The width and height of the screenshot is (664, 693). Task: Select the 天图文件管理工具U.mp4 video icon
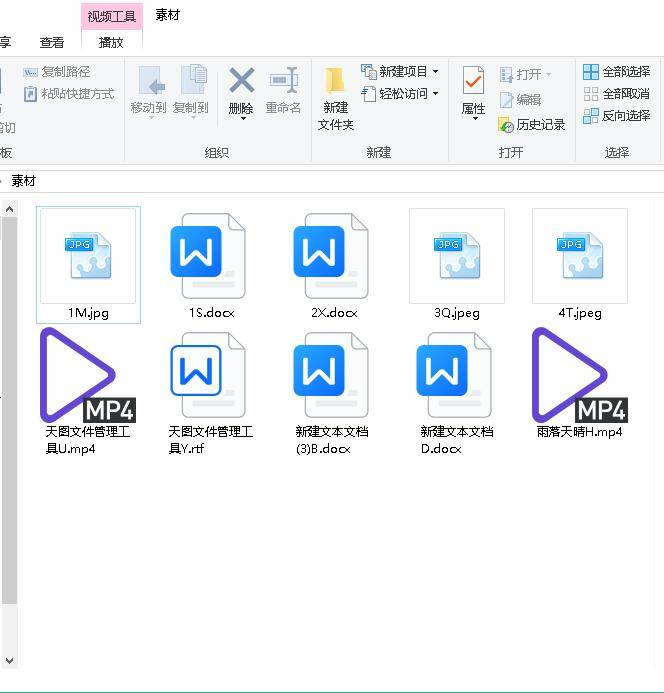coord(88,375)
